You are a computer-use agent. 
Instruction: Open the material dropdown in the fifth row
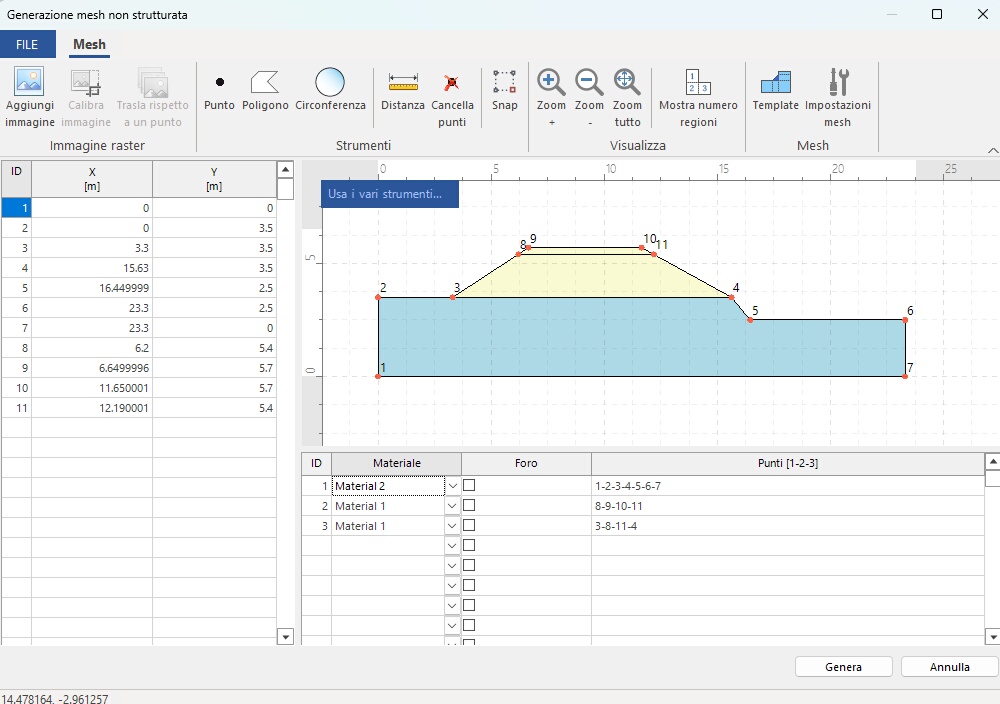[x=452, y=566]
